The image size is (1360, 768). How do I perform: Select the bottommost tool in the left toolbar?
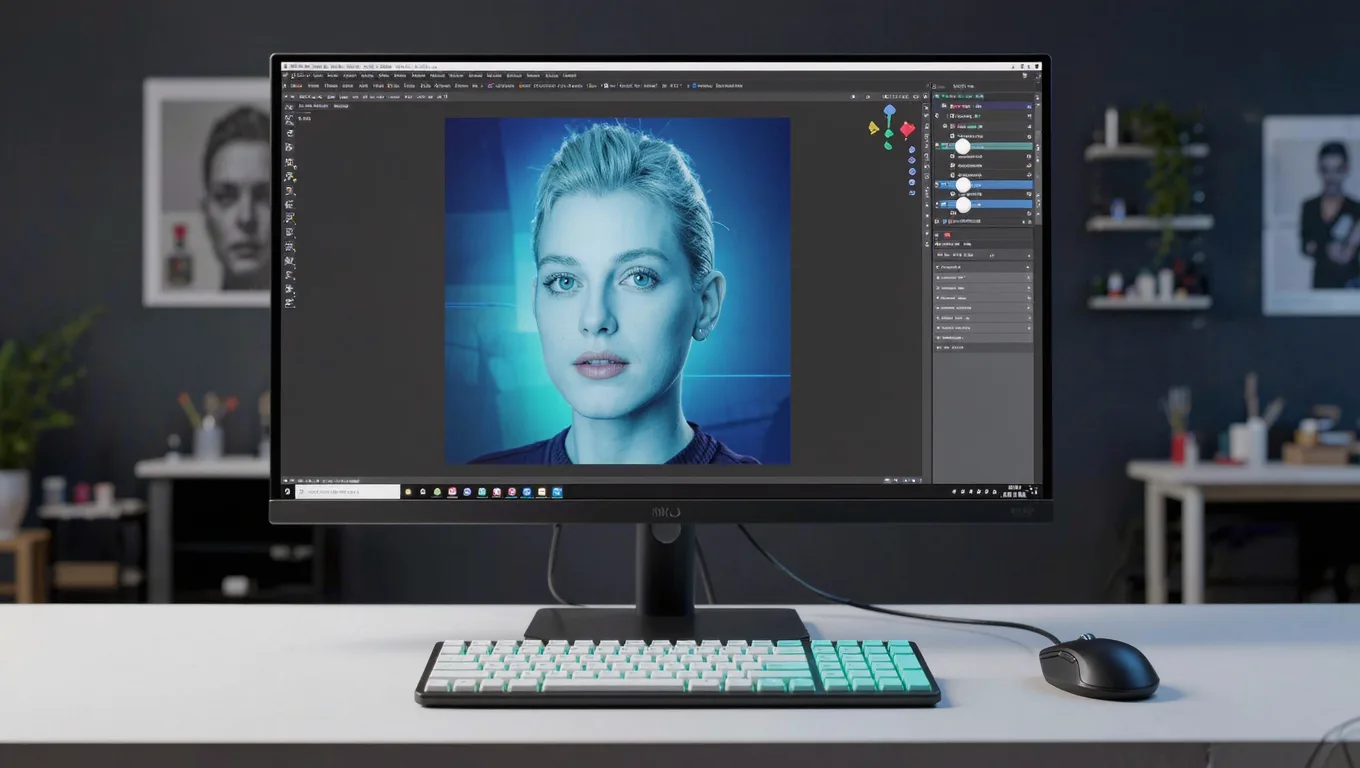pyautogui.click(x=290, y=301)
